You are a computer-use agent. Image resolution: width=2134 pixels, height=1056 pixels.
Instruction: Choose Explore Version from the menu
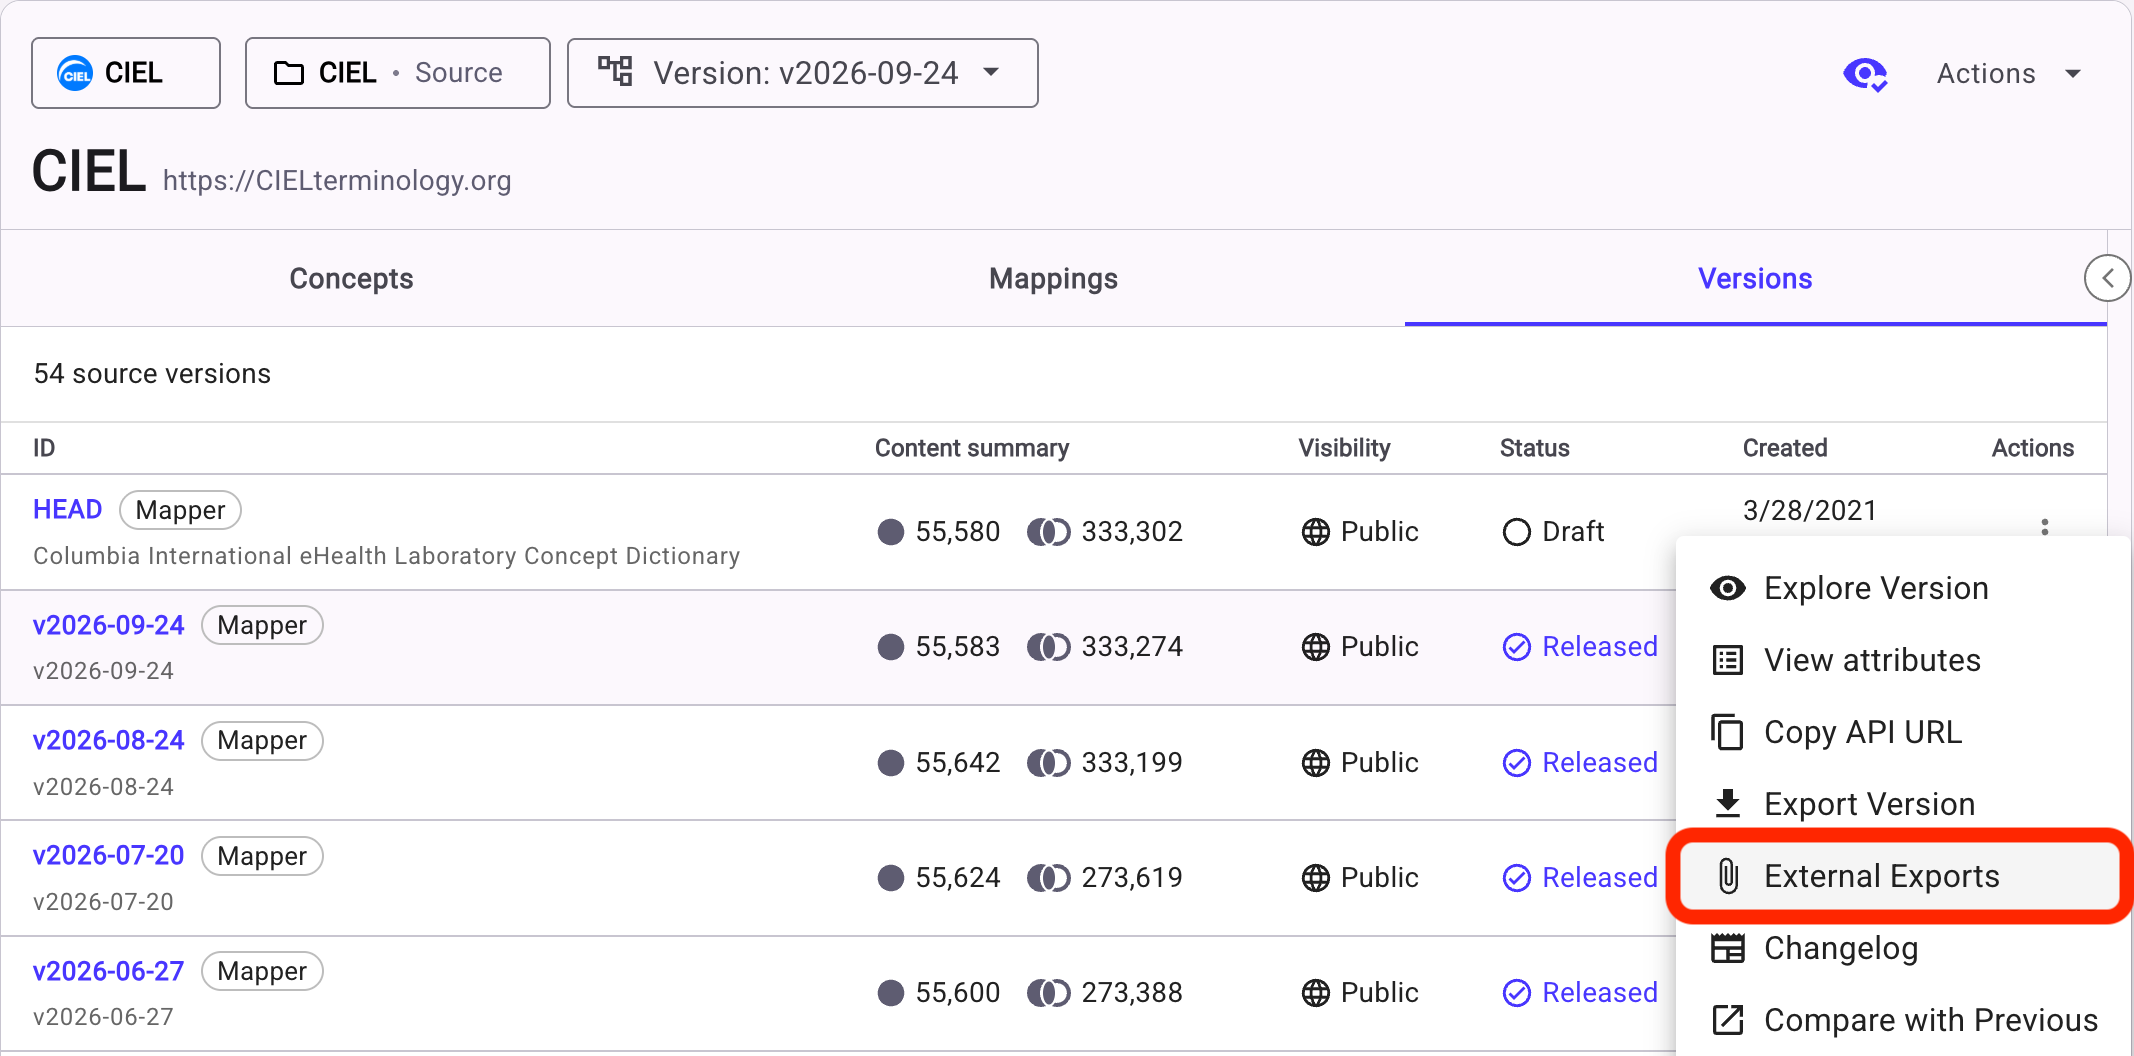click(1903, 588)
